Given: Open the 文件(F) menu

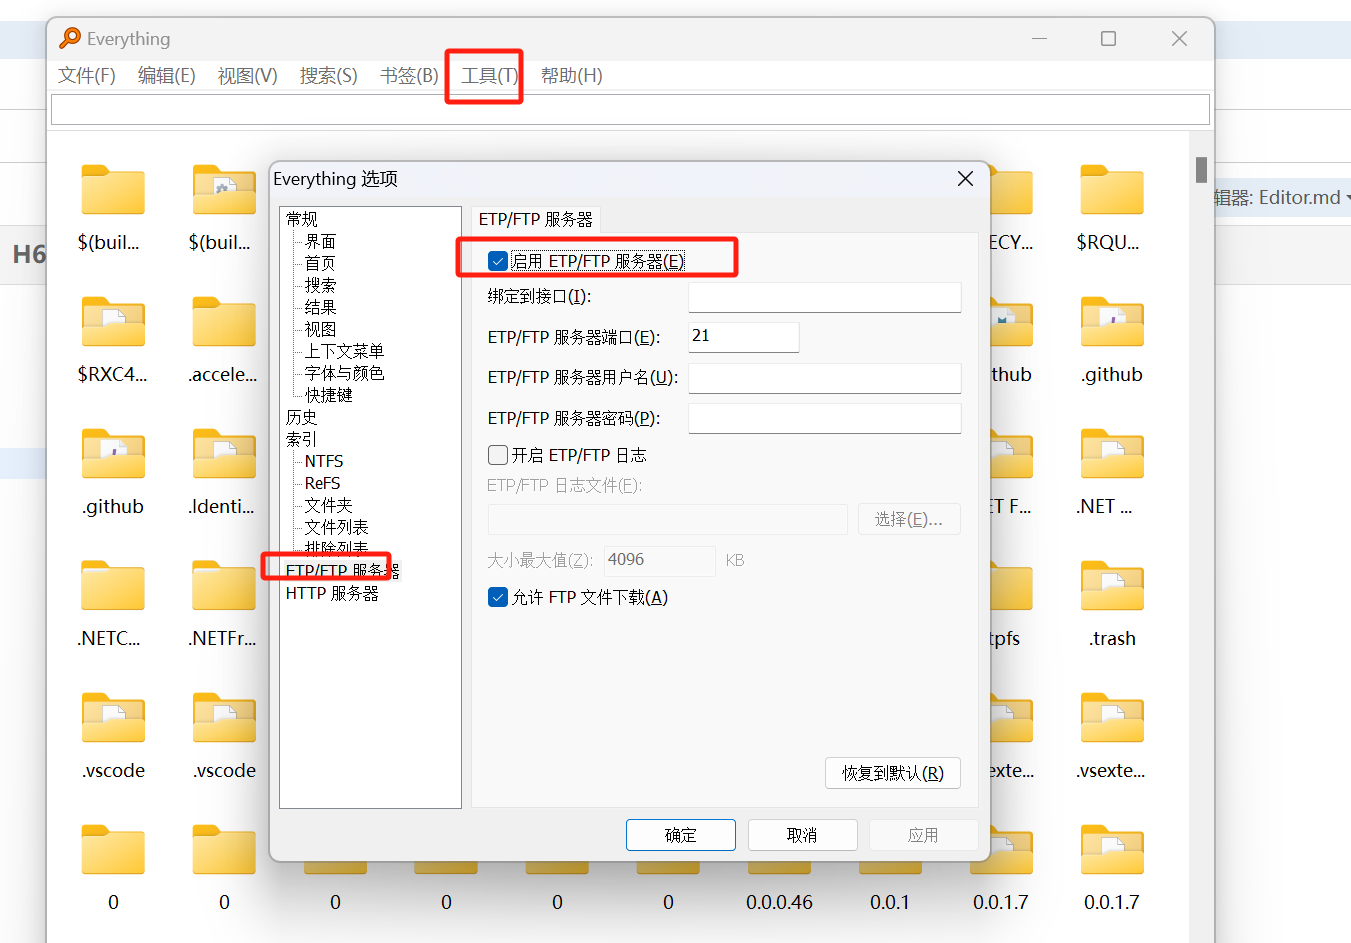Looking at the screenshot, I should [x=87, y=75].
